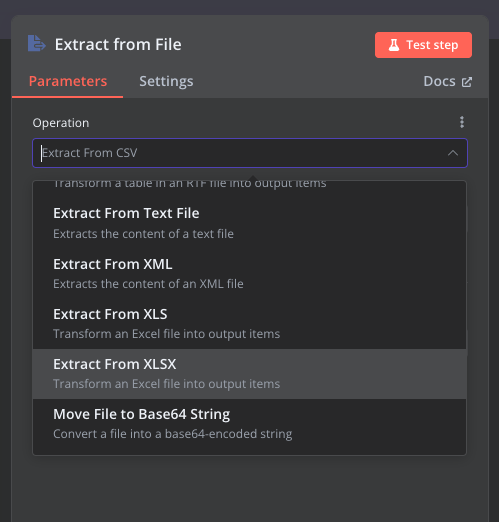Select the highlighted Extract From XLSX option
The width and height of the screenshot is (499, 522).
[x=249, y=374]
